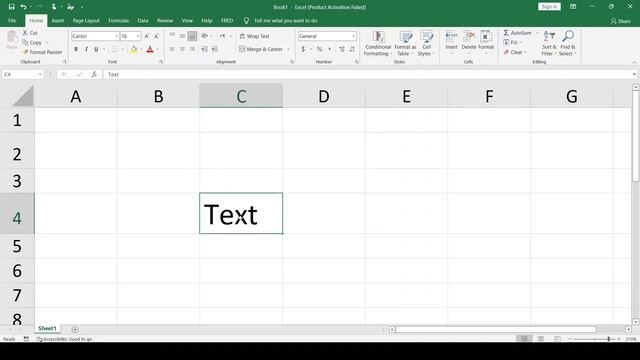Expand the Merge & Center dropdown arrow
Image resolution: width=640 pixels, height=360 pixels.
click(x=289, y=49)
